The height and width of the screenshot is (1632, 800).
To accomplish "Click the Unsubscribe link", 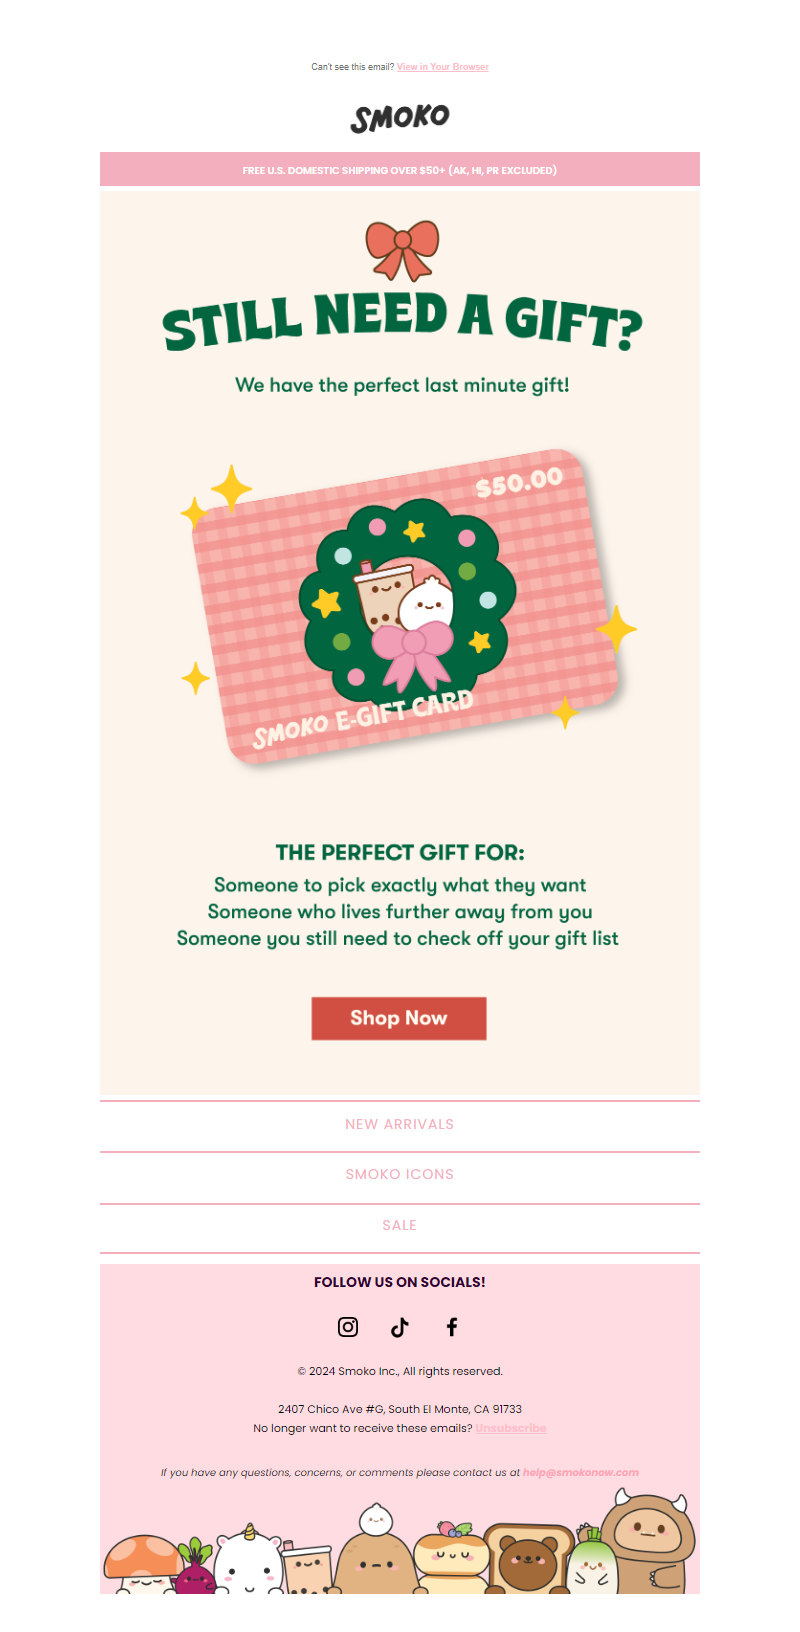I will [x=511, y=1429].
